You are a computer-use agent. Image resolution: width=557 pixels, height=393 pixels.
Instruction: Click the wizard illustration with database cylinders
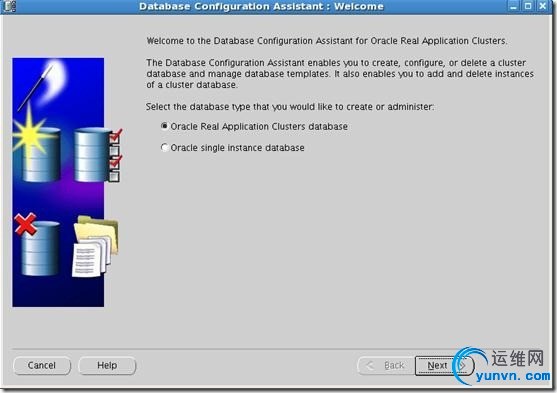tap(66, 182)
